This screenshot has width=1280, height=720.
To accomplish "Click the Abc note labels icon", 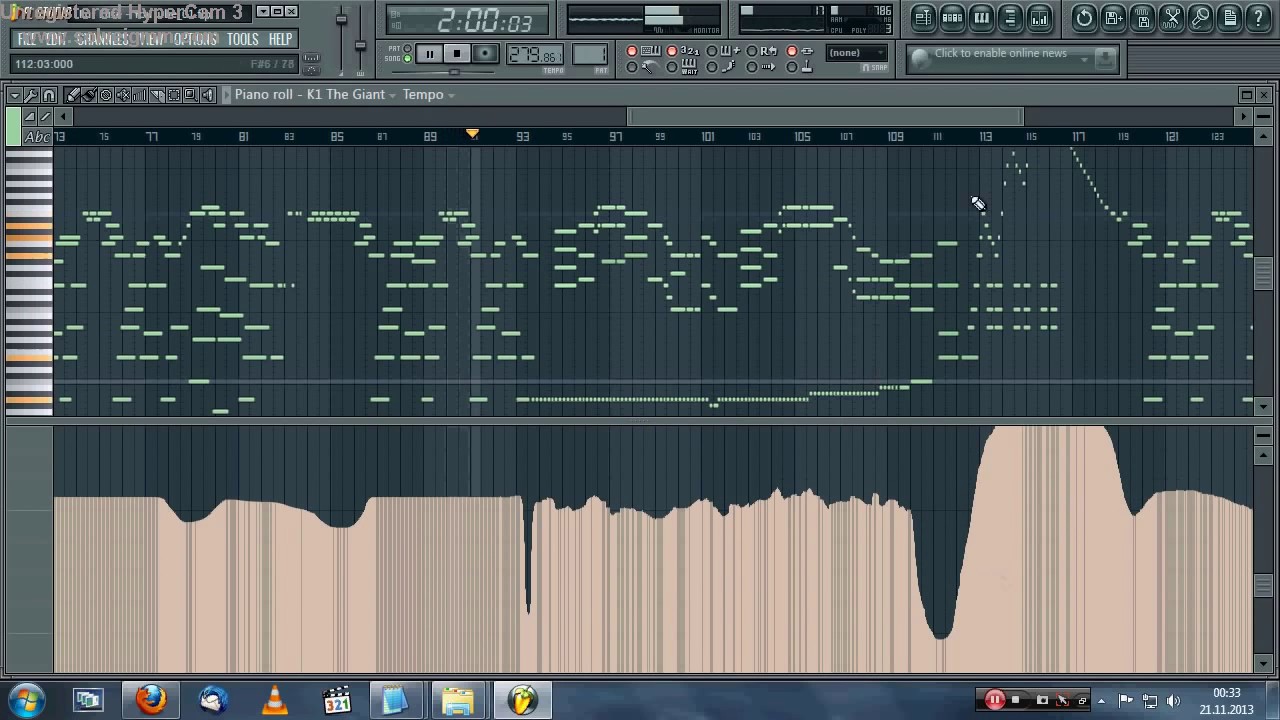I will click(37, 137).
